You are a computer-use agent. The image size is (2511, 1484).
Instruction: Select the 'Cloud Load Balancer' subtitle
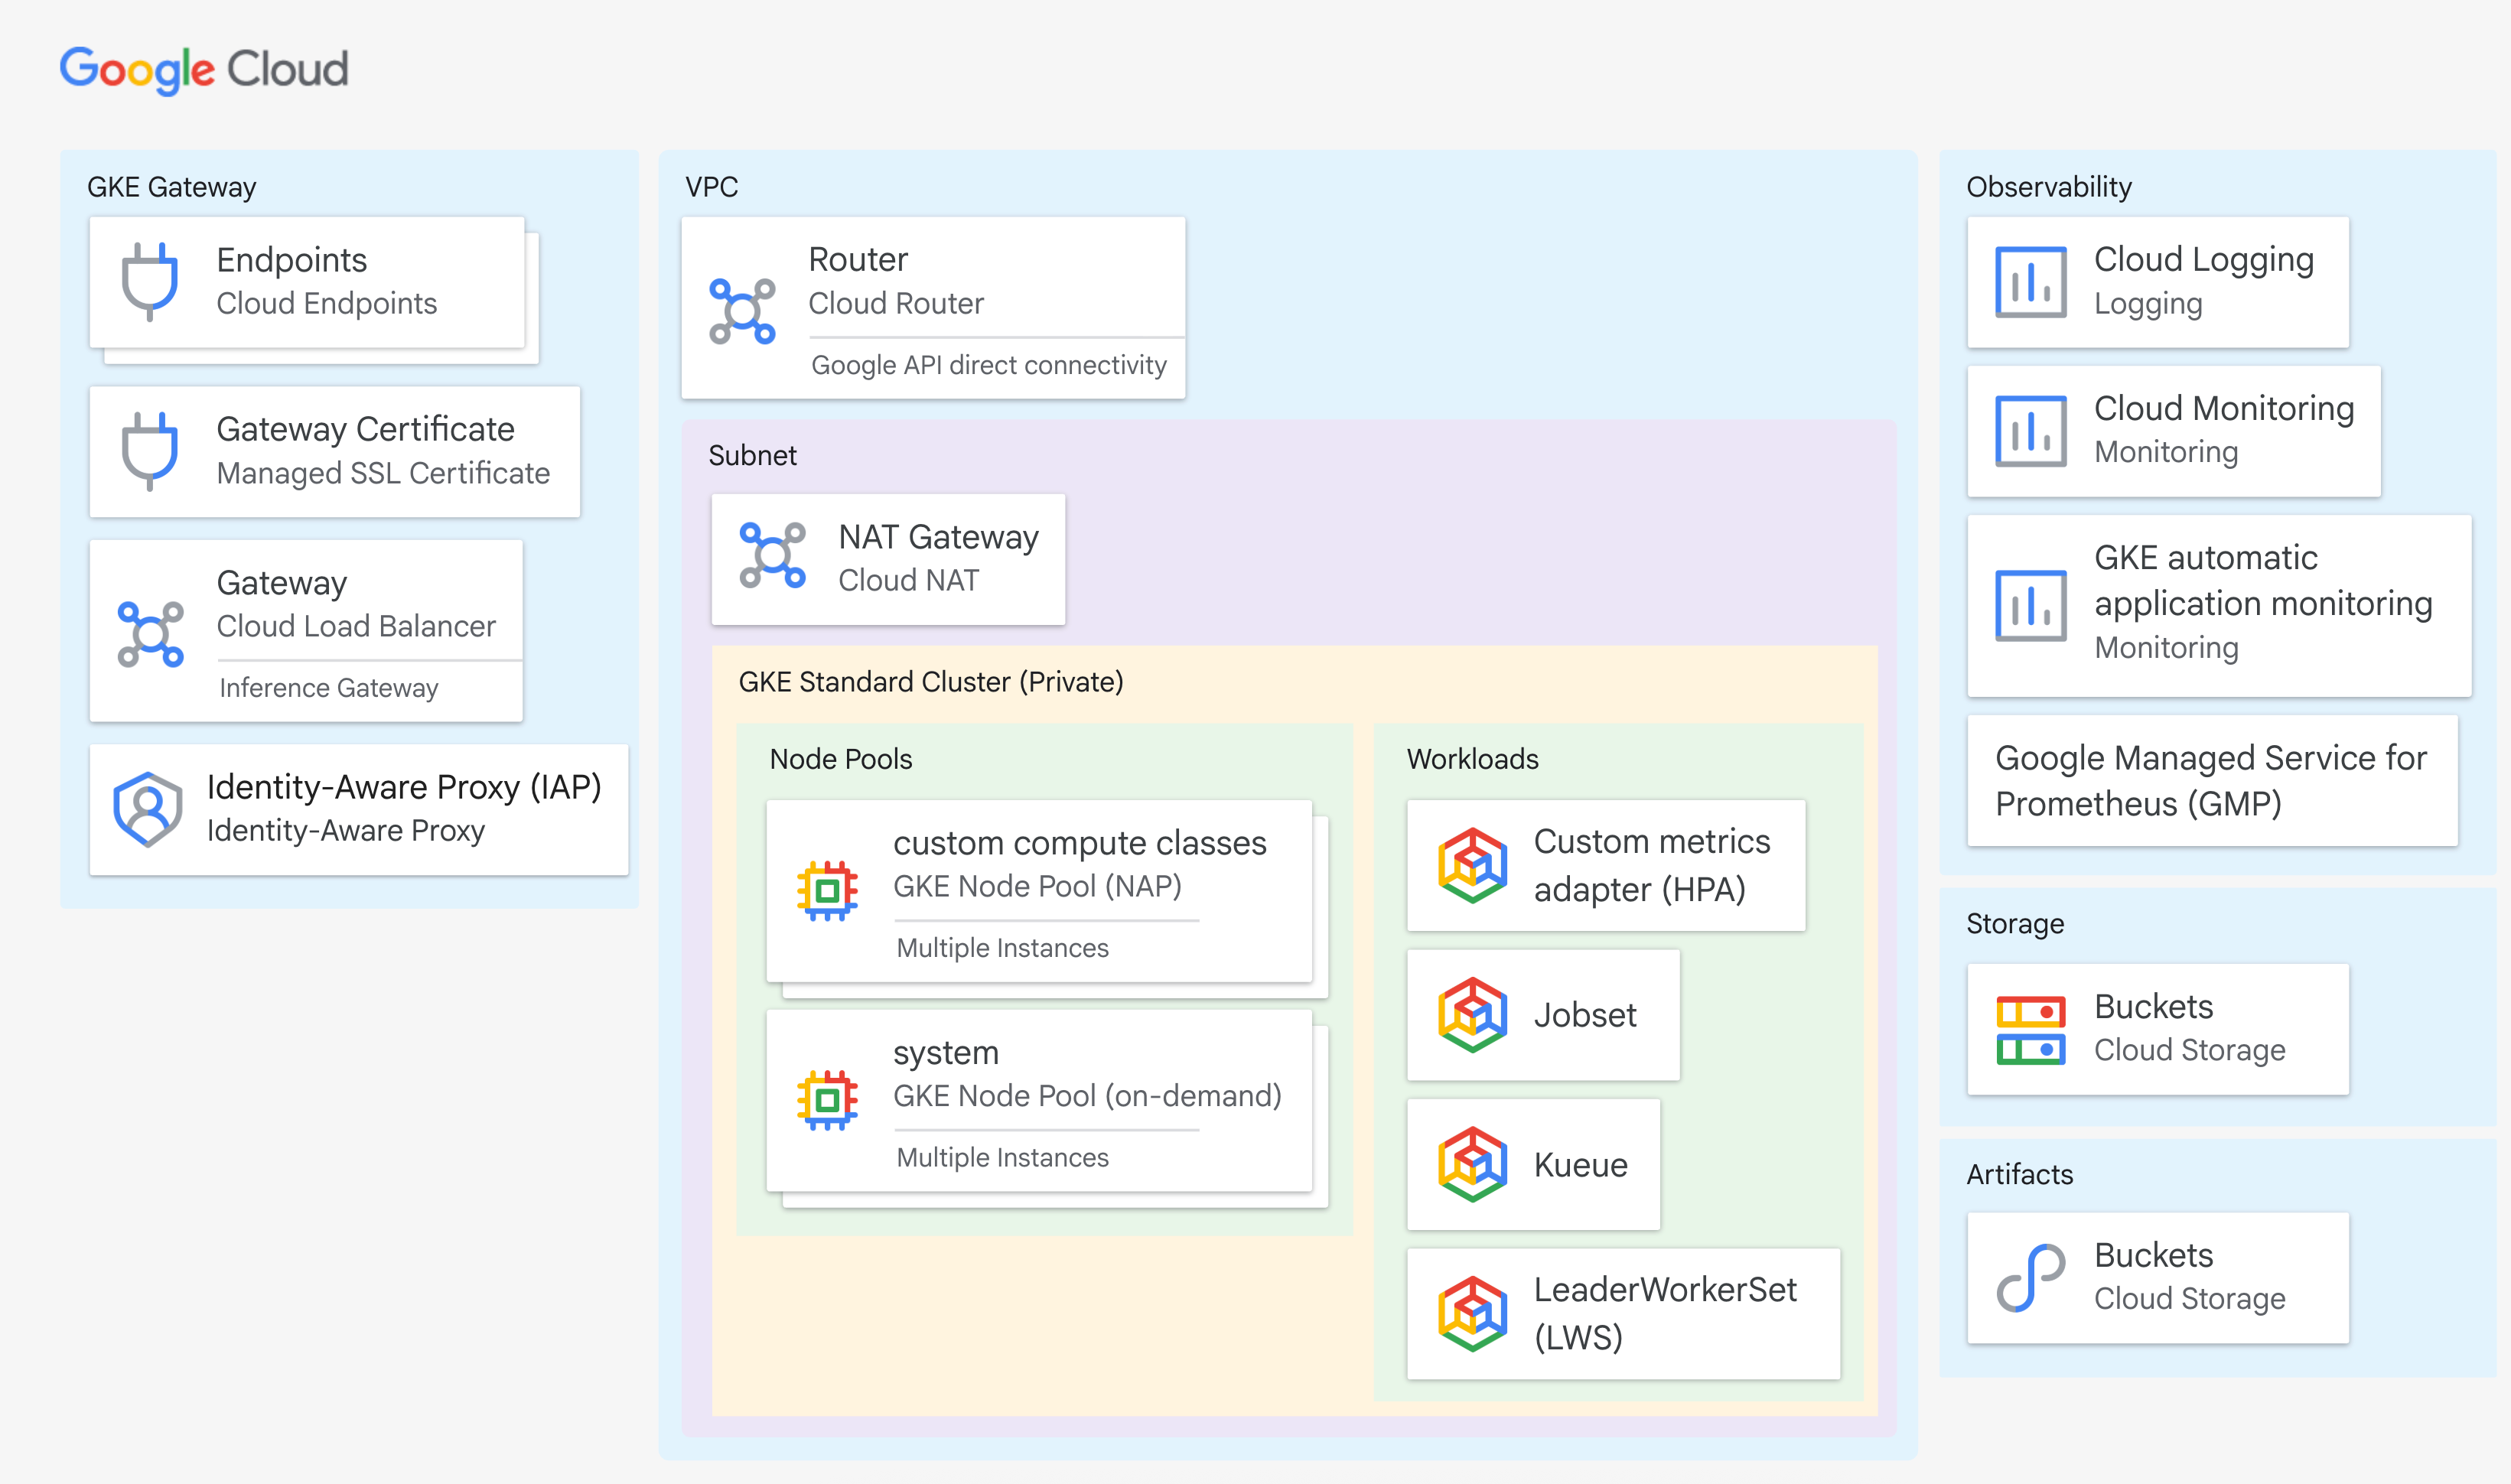click(356, 626)
